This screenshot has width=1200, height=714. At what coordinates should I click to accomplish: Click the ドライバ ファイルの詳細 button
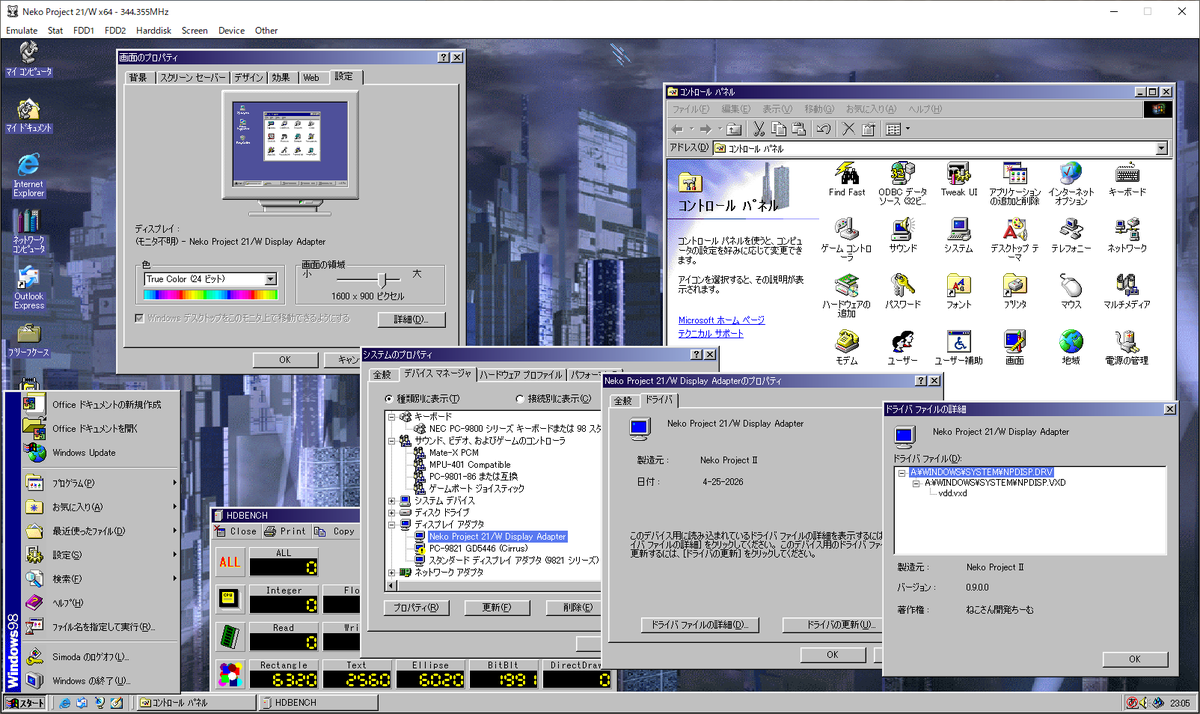[699, 625]
